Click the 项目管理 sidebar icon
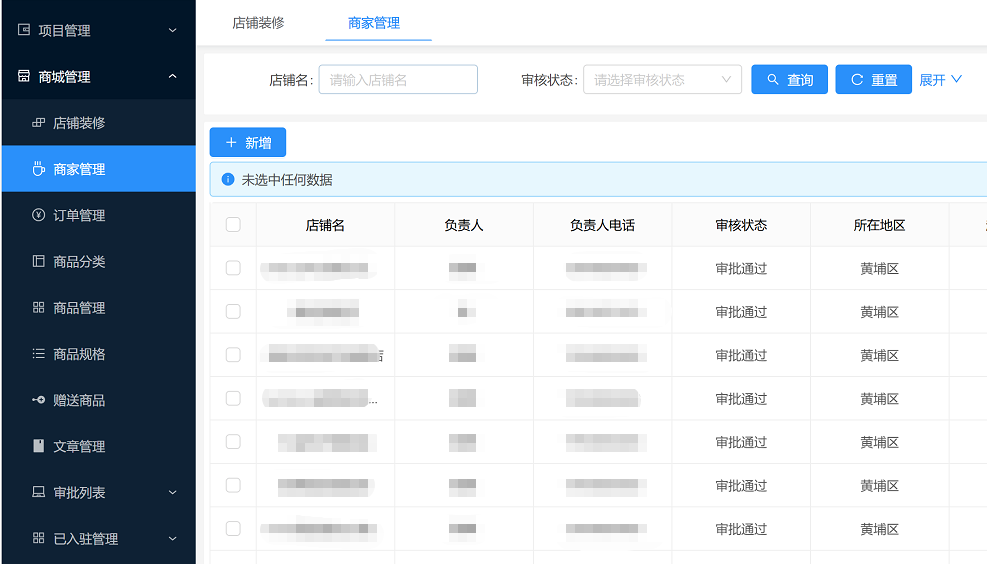988x564 pixels. tap(24, 30)
